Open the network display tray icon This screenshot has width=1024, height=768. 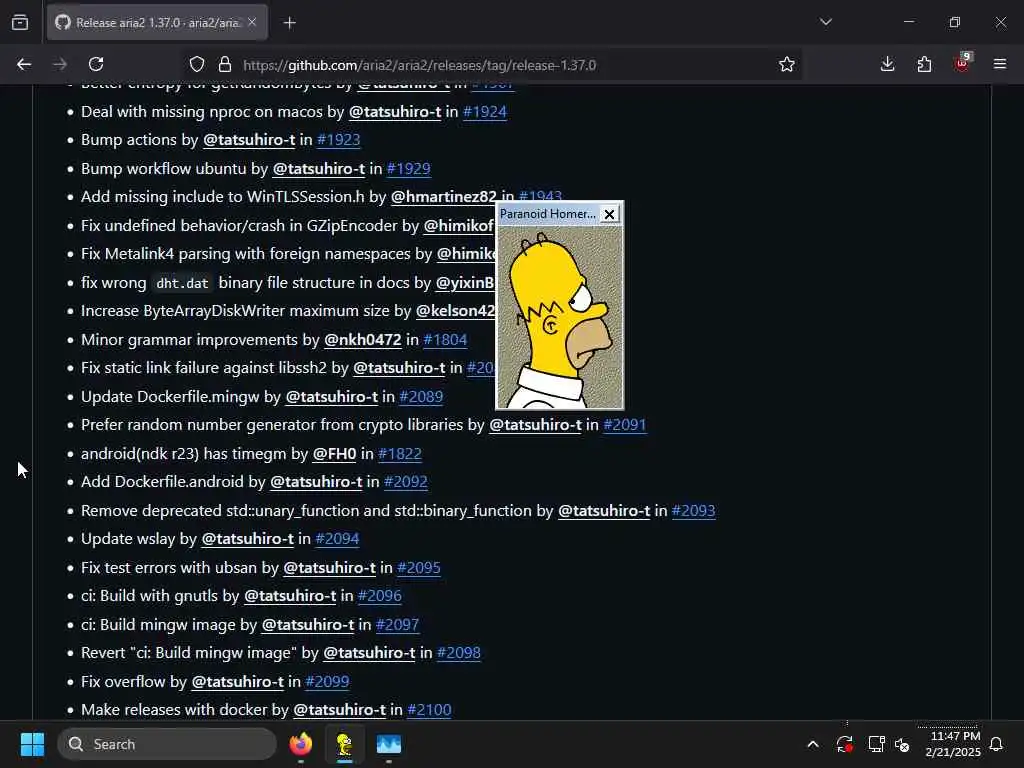point(876,744)
